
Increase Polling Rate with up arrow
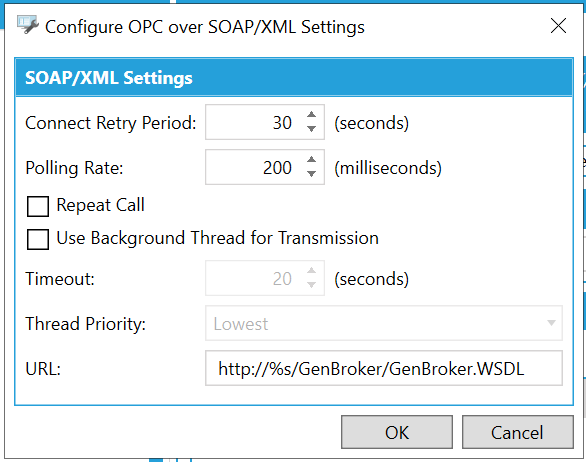coord(311,160)
